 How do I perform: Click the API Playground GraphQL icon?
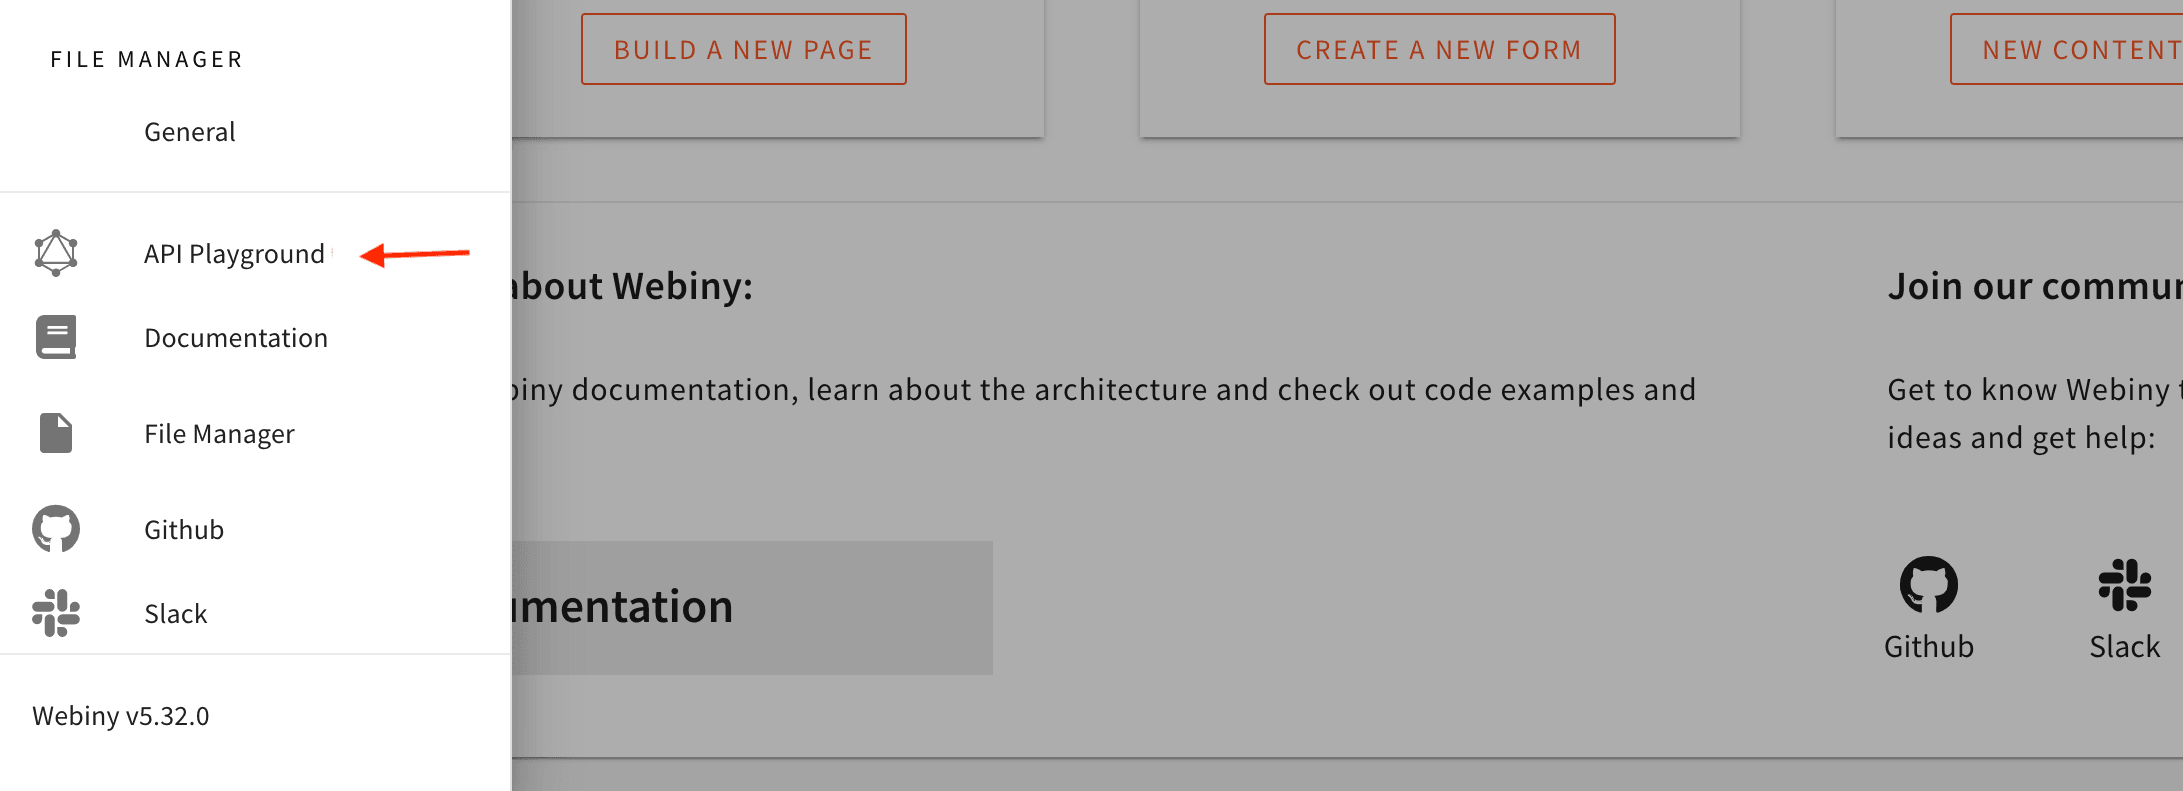pyautogui.click(x=56, y=253)
